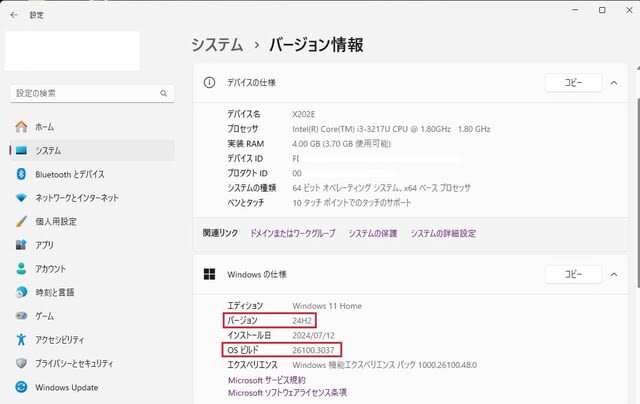Click the Gaming controller icon
This screenshot has height=404, width=640.
click(21, 316)
